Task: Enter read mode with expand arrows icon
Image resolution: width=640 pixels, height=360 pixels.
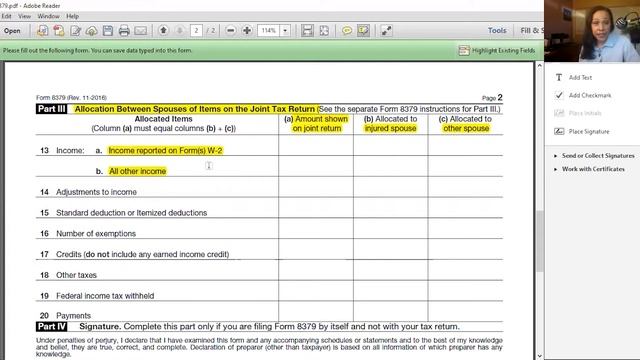Action: coord(386,31)
